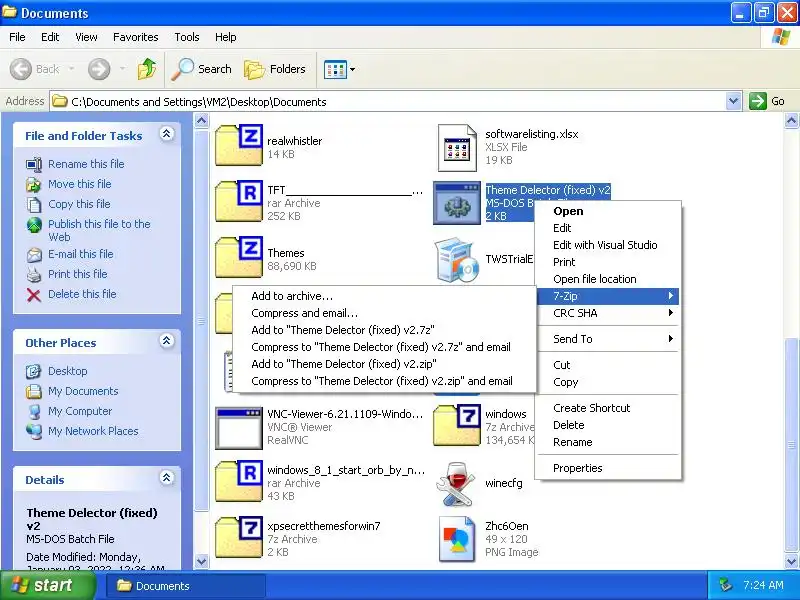Click the sidebar scroll down arrow
This screenshot has height=600, width=800.
pos(202,561)
